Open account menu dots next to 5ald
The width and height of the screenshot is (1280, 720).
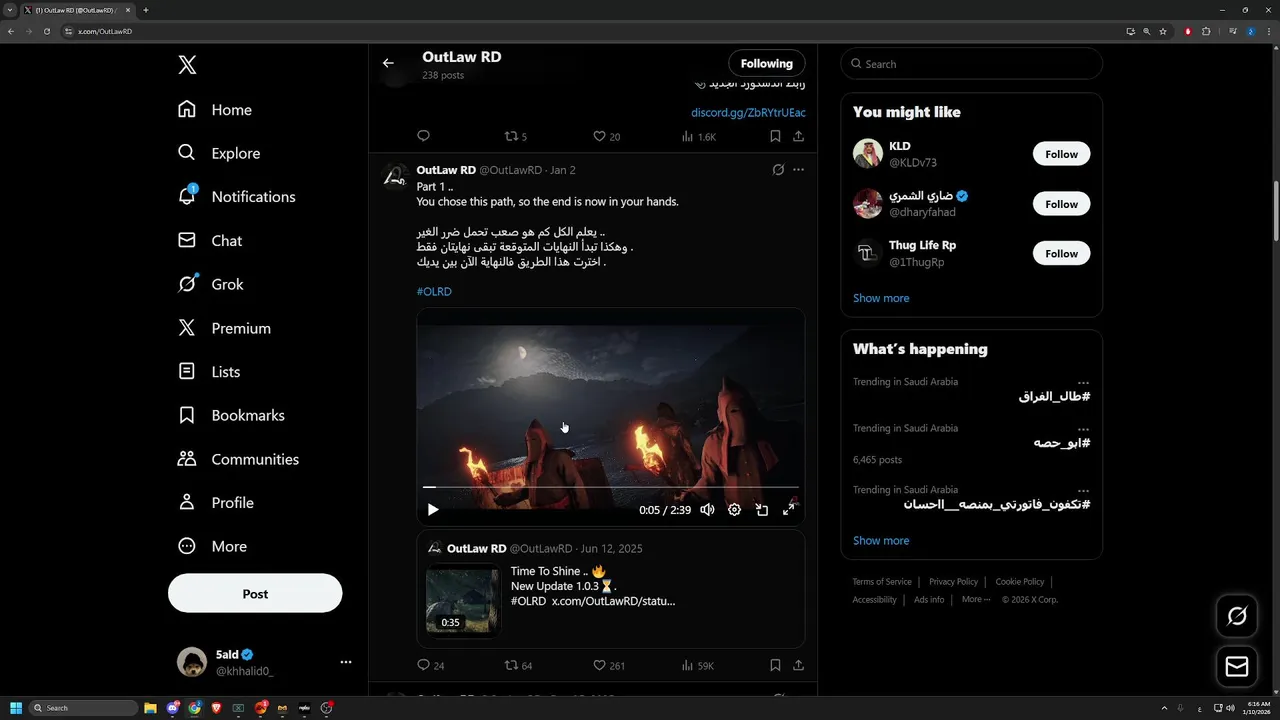click(x=346, y=662)
